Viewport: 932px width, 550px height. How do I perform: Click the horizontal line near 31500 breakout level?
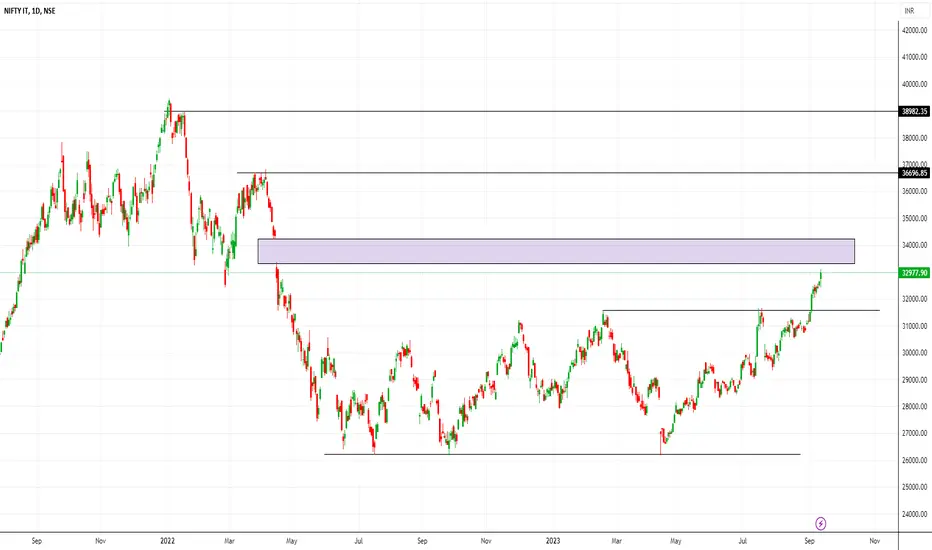click(741, 310)
